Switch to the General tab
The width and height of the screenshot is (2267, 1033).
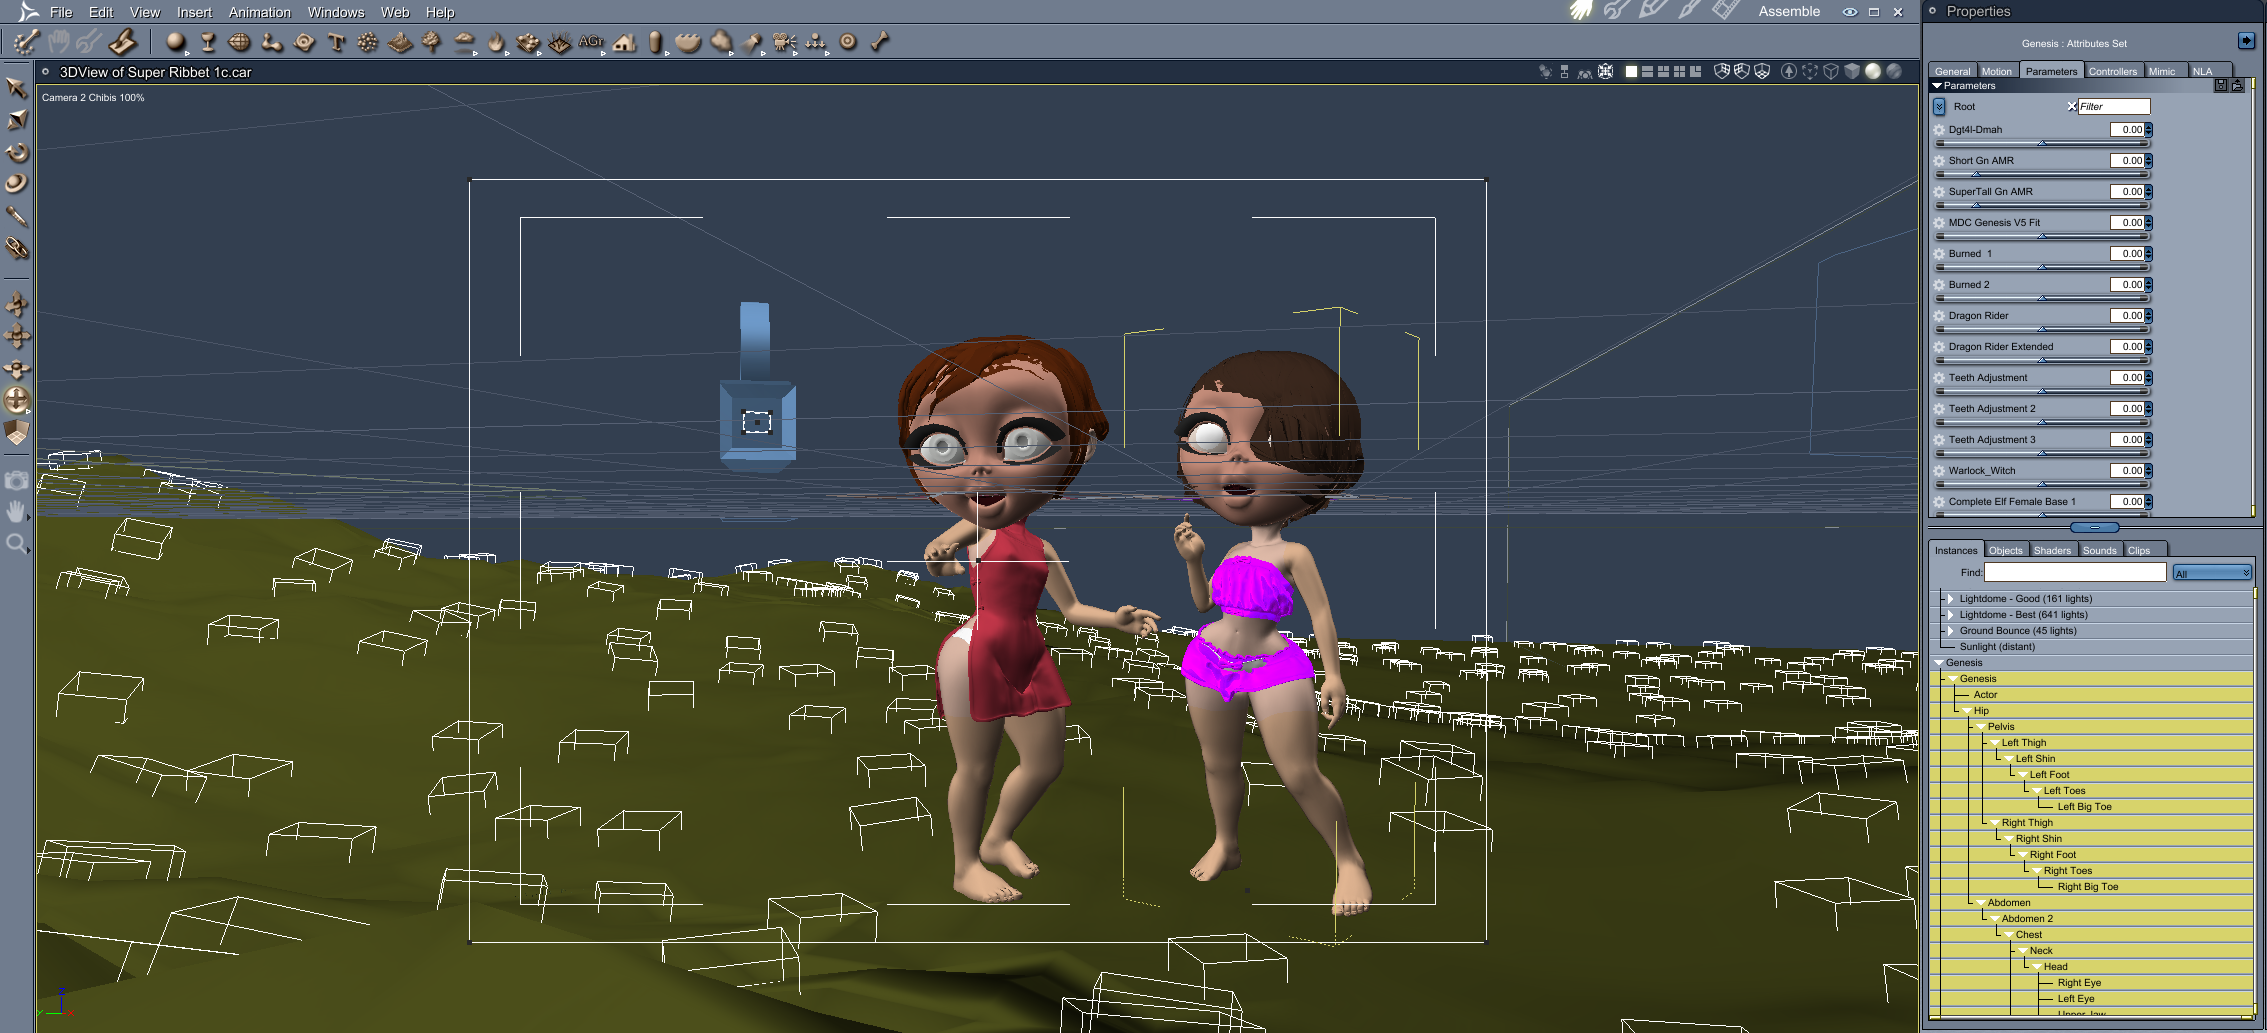tap(1952, 71)
